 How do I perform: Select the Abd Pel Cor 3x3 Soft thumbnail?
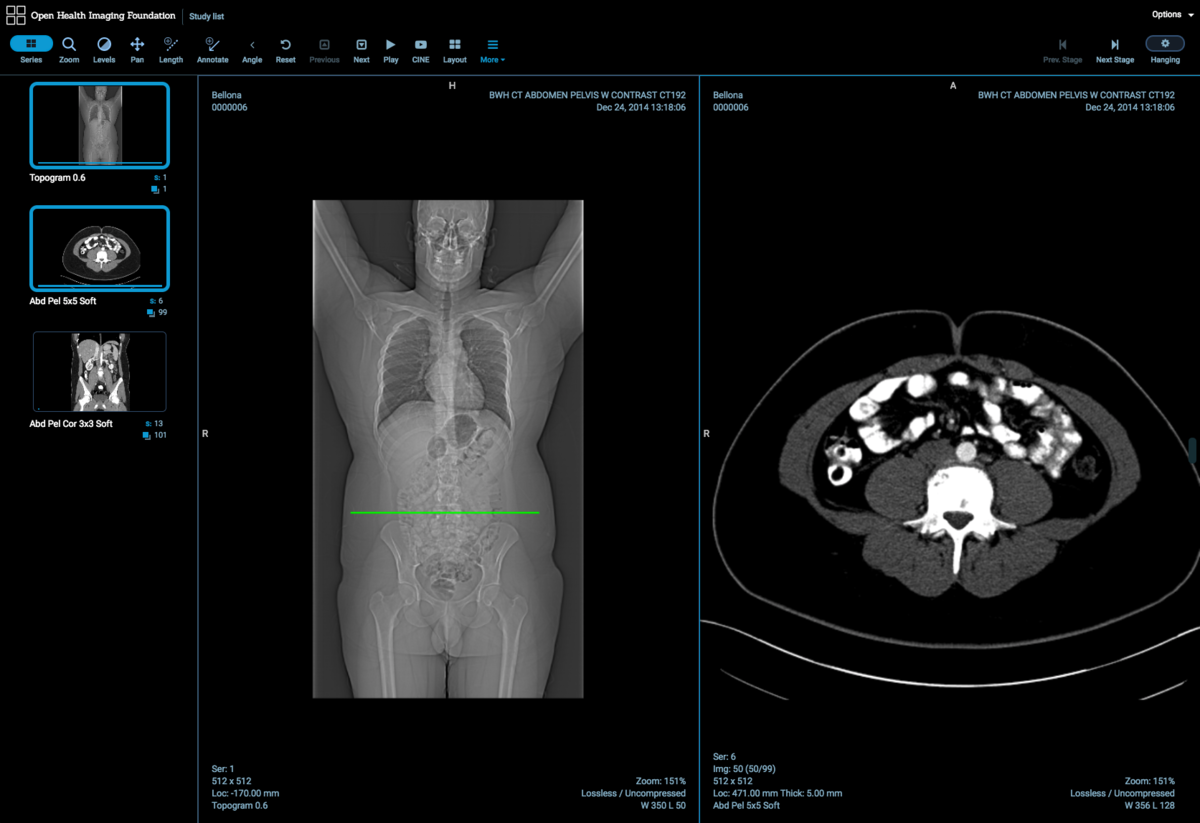pyautogui.click(x=100, y=372)
